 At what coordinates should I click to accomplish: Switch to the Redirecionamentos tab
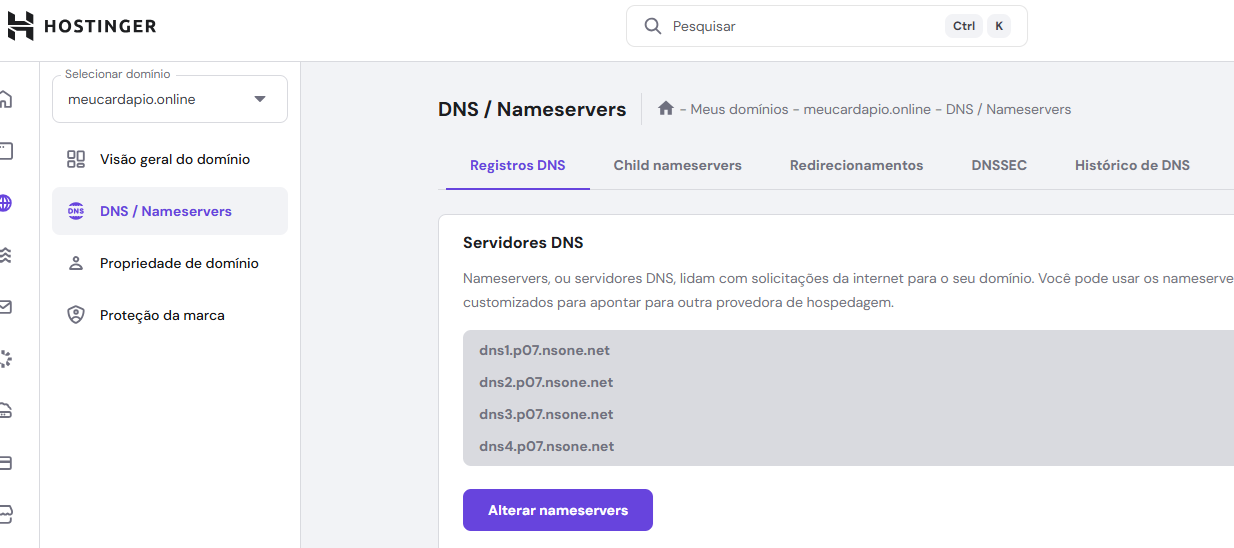pos(857,165)
